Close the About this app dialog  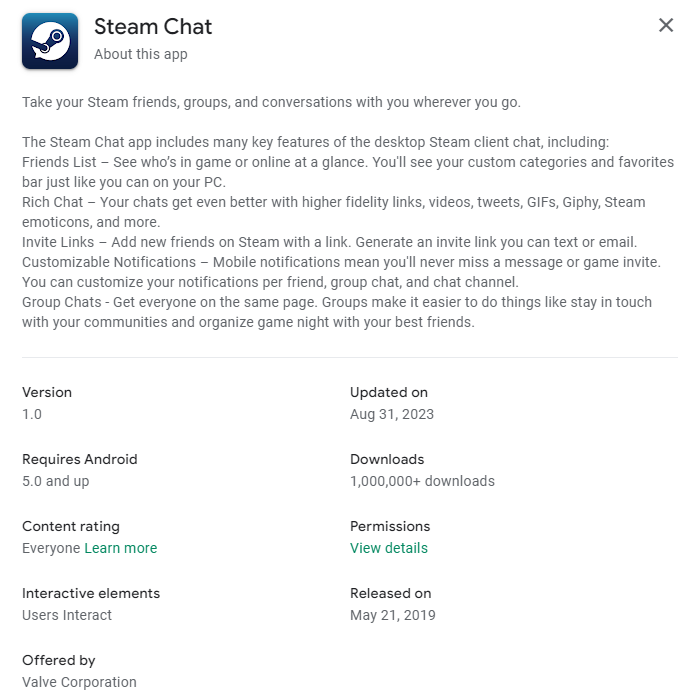click(666, 26)
